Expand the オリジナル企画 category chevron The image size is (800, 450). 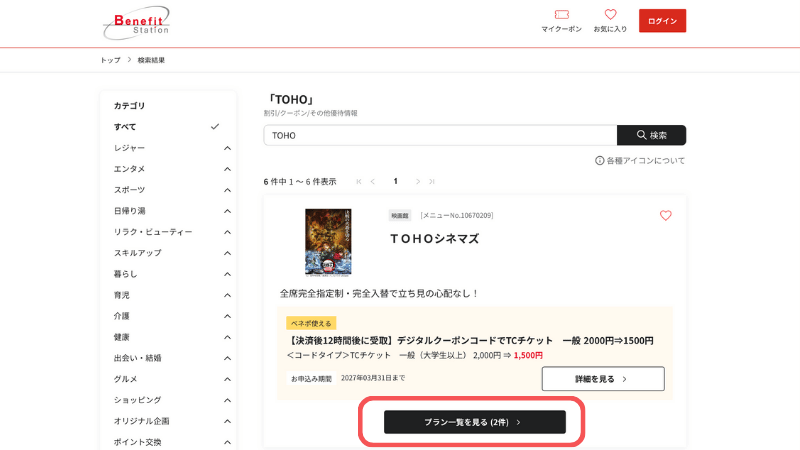(x=228, y=421)
